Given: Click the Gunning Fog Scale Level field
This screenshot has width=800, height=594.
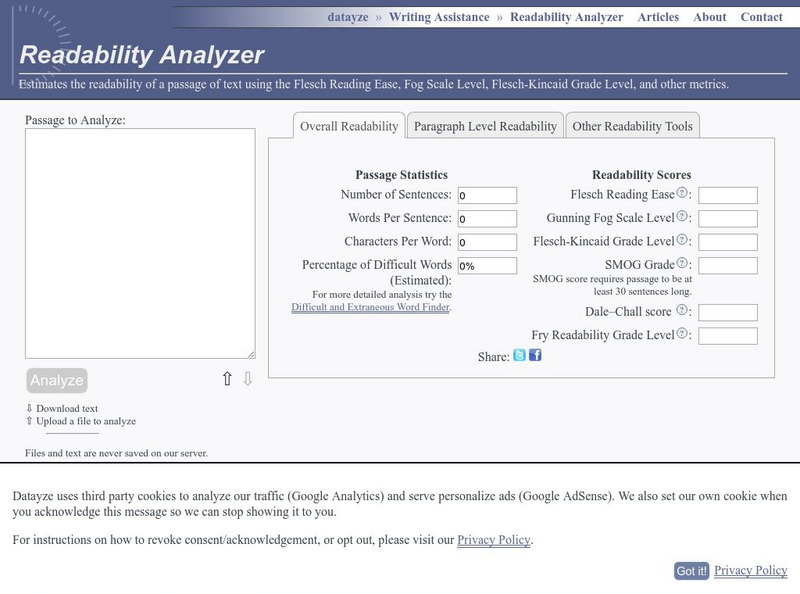Looking at the screenshot, I should coord(728,218).
